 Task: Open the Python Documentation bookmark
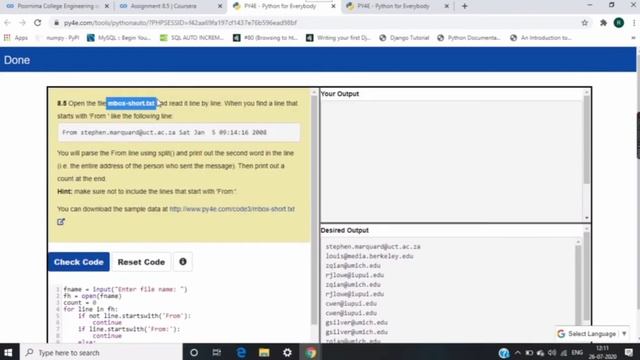tap(469, 38)
